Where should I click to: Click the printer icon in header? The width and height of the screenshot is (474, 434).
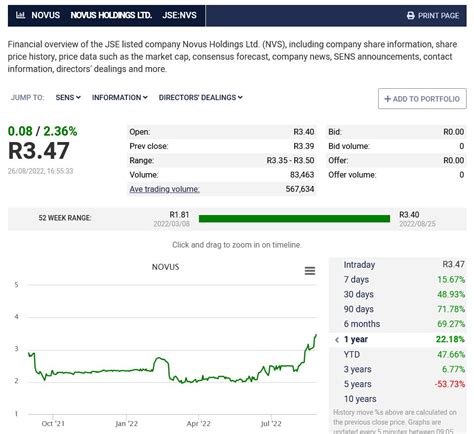click(411, 16)
